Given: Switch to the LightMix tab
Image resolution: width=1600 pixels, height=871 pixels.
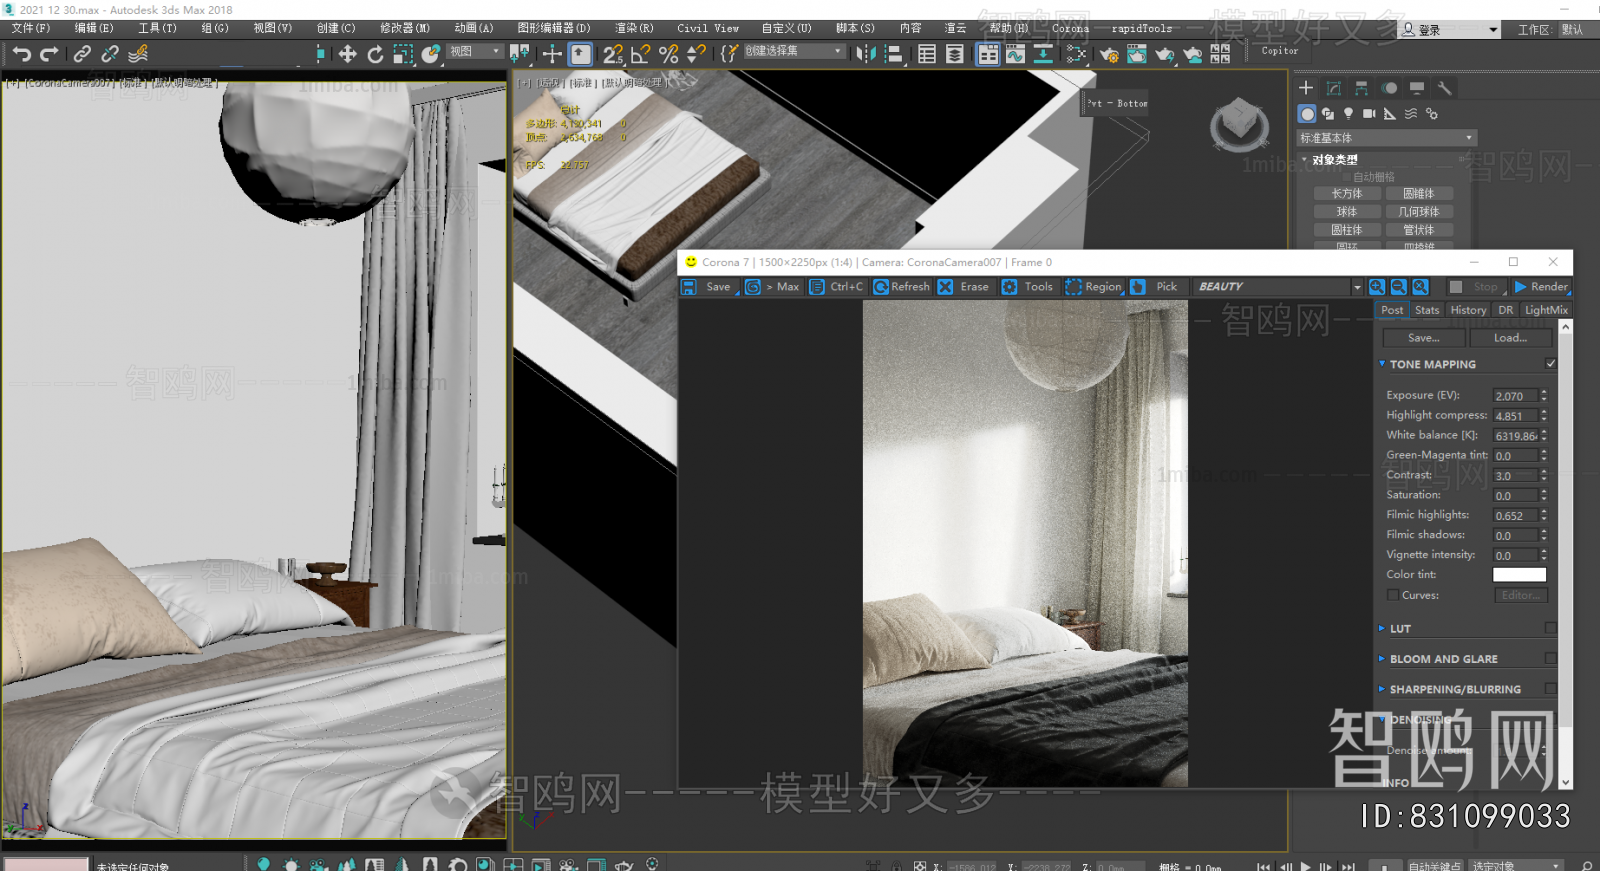Looking at the screenshot, I should [x=1545, y=310].
